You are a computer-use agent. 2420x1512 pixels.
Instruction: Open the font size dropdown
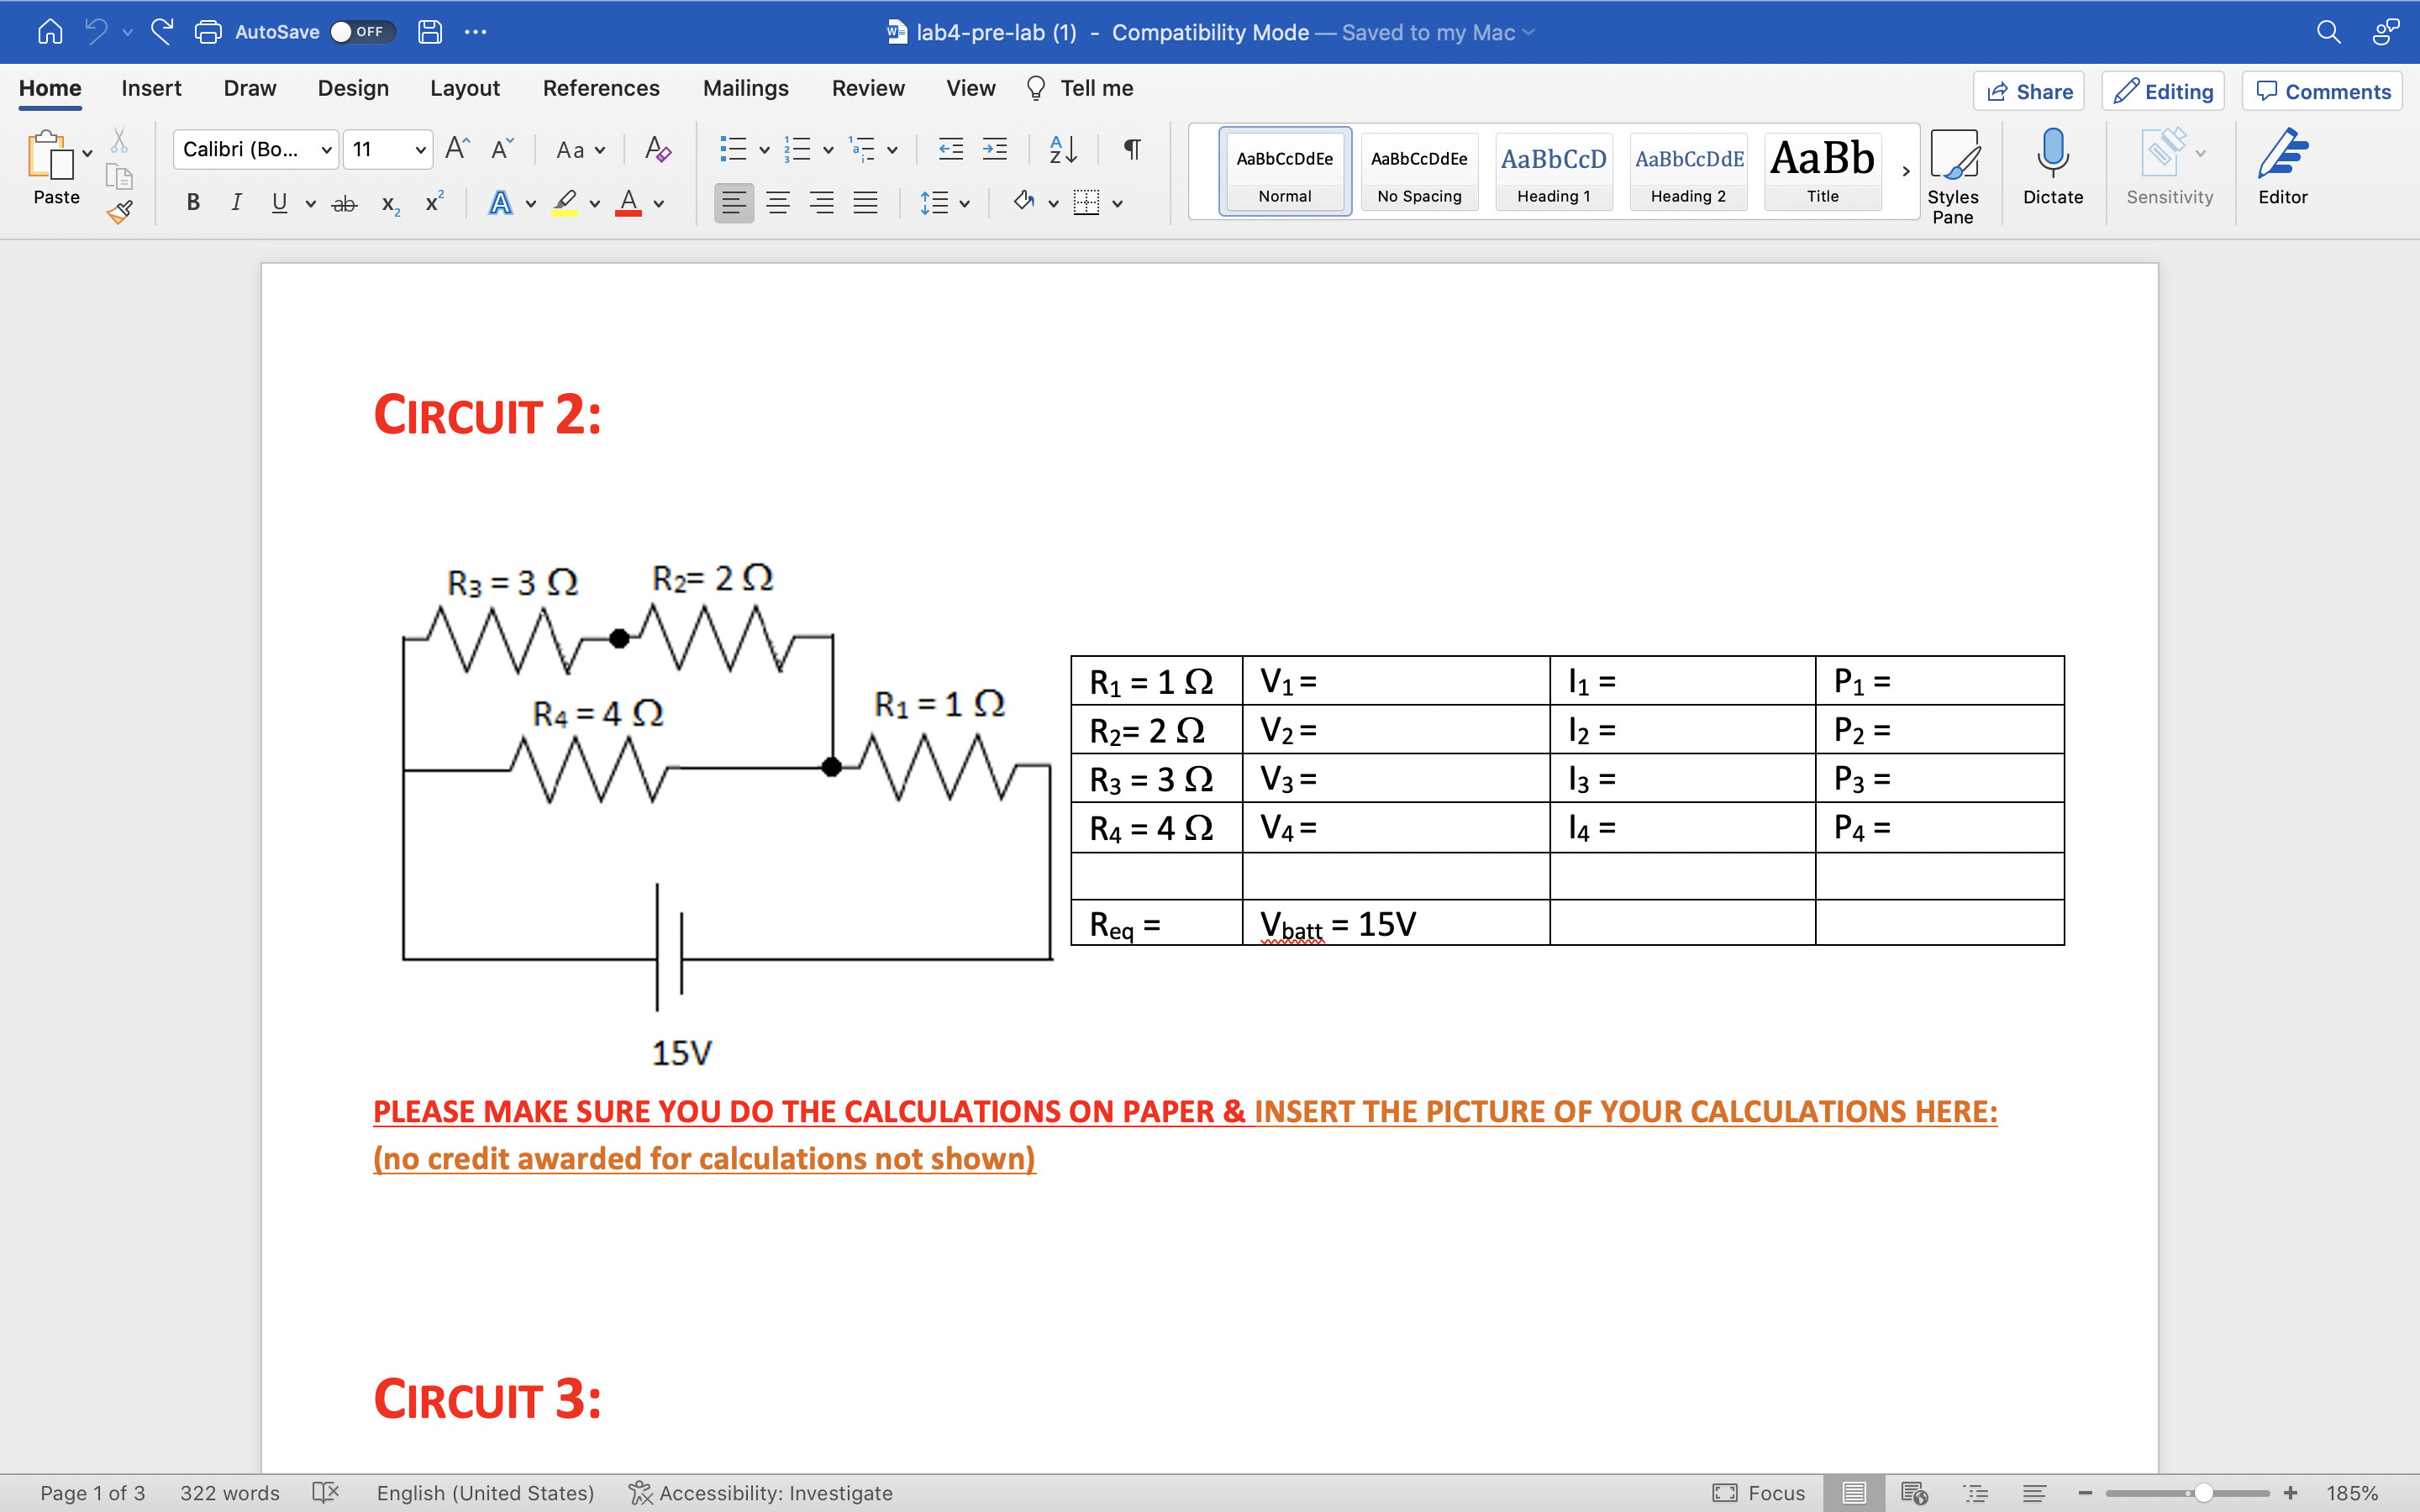[x=421, y=150]
